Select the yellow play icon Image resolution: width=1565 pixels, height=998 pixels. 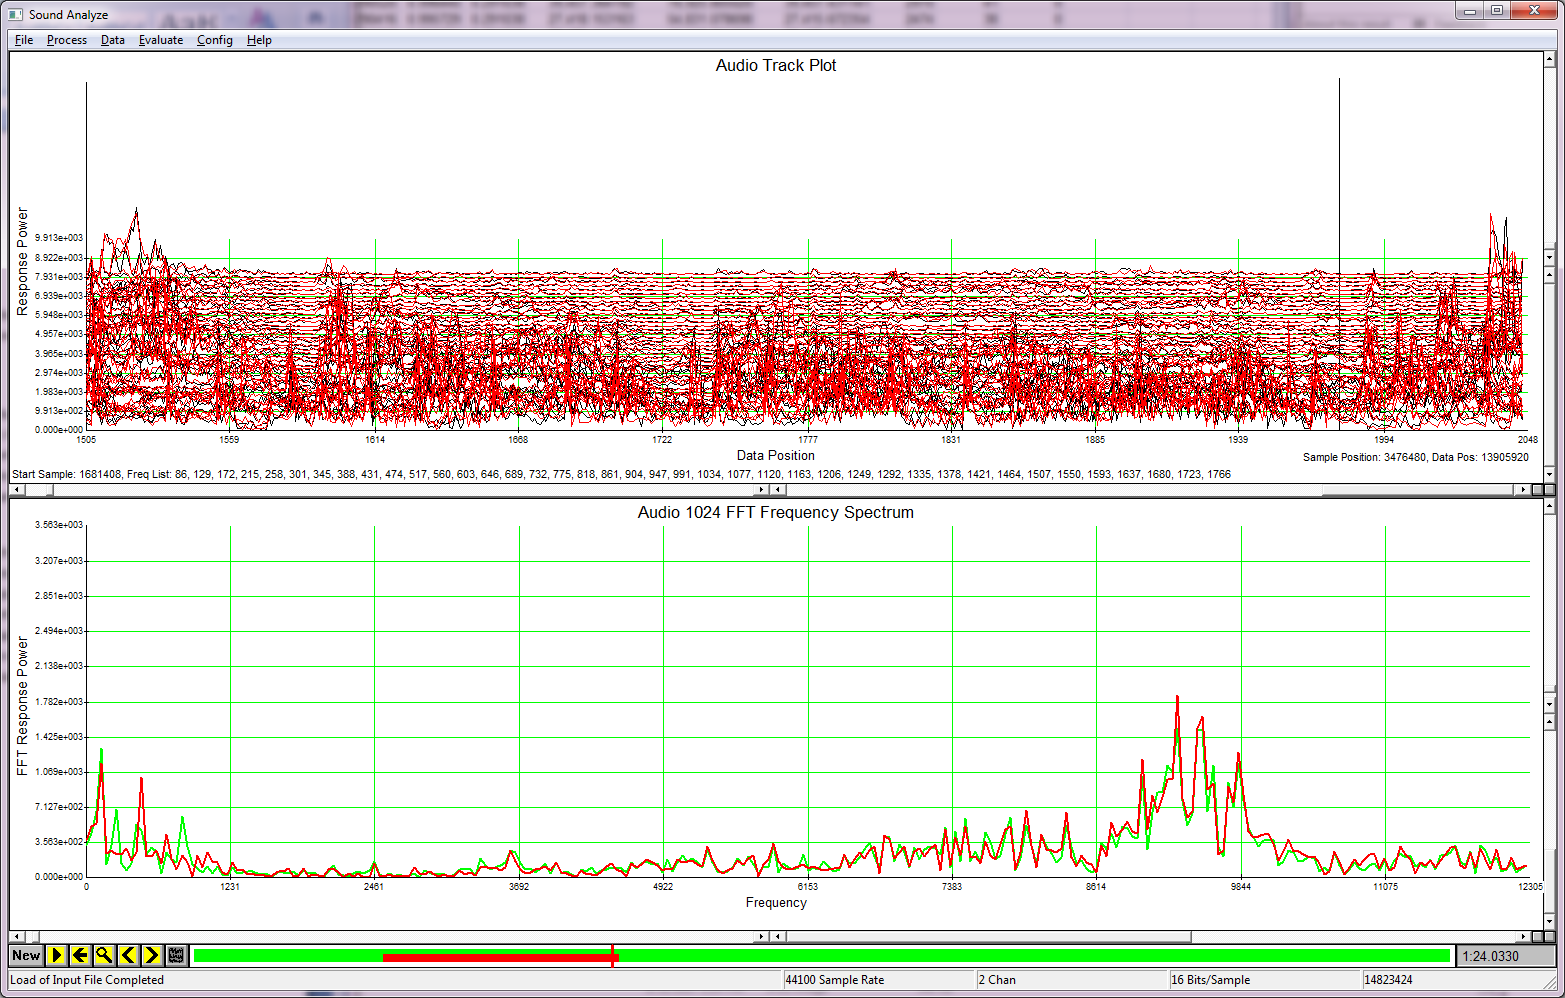(57, 955)
